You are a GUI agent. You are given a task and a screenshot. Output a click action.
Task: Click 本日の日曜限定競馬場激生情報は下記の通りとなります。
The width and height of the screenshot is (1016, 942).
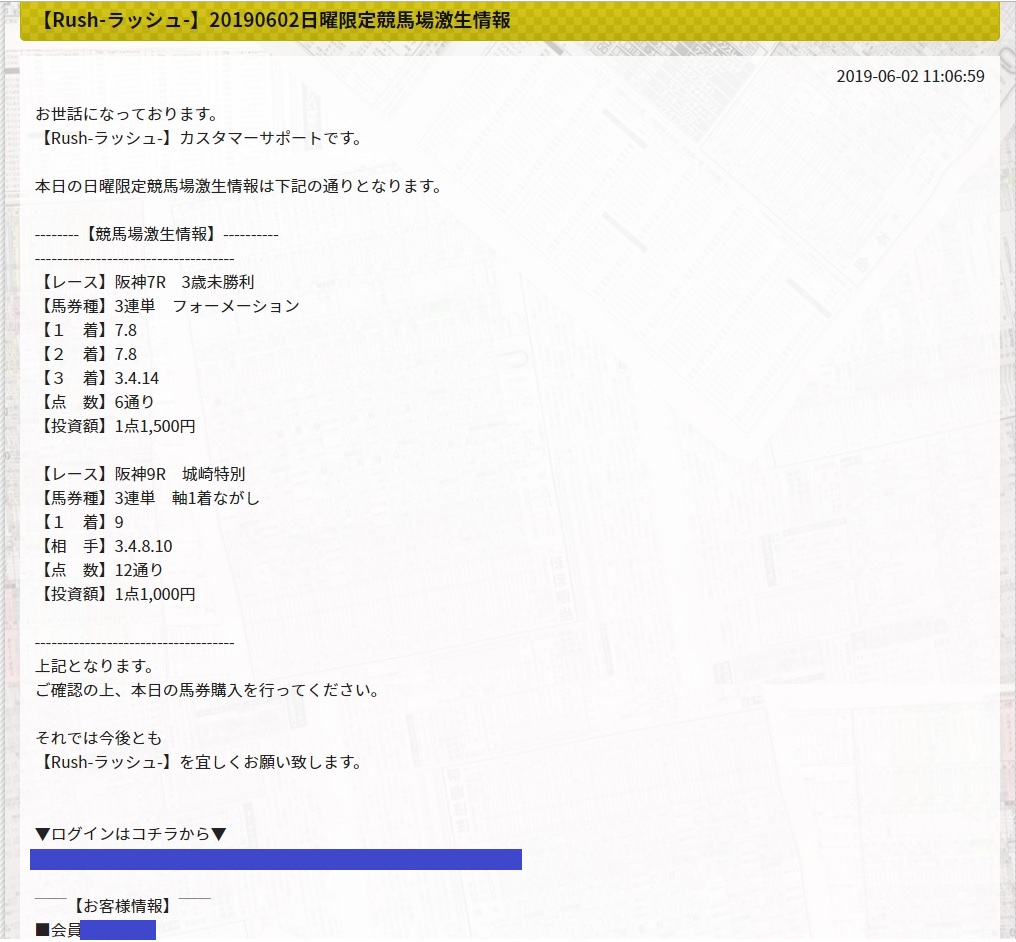[x=240, y=186]
